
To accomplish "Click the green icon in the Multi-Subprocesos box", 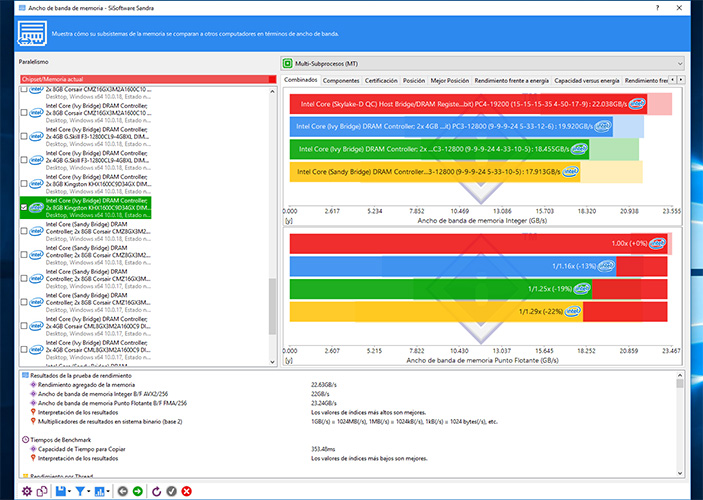I will tap(288, 64).
